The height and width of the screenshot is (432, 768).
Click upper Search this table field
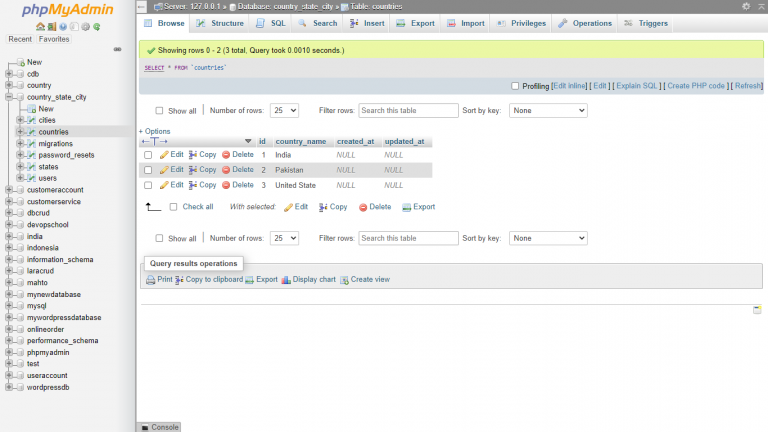(408, 111)
